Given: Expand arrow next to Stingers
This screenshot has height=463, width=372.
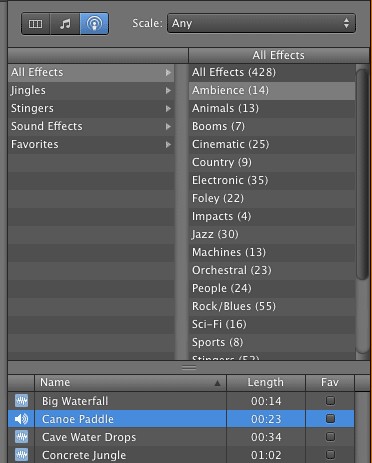Looking at the screenshot, I should [x=168, y=109].
